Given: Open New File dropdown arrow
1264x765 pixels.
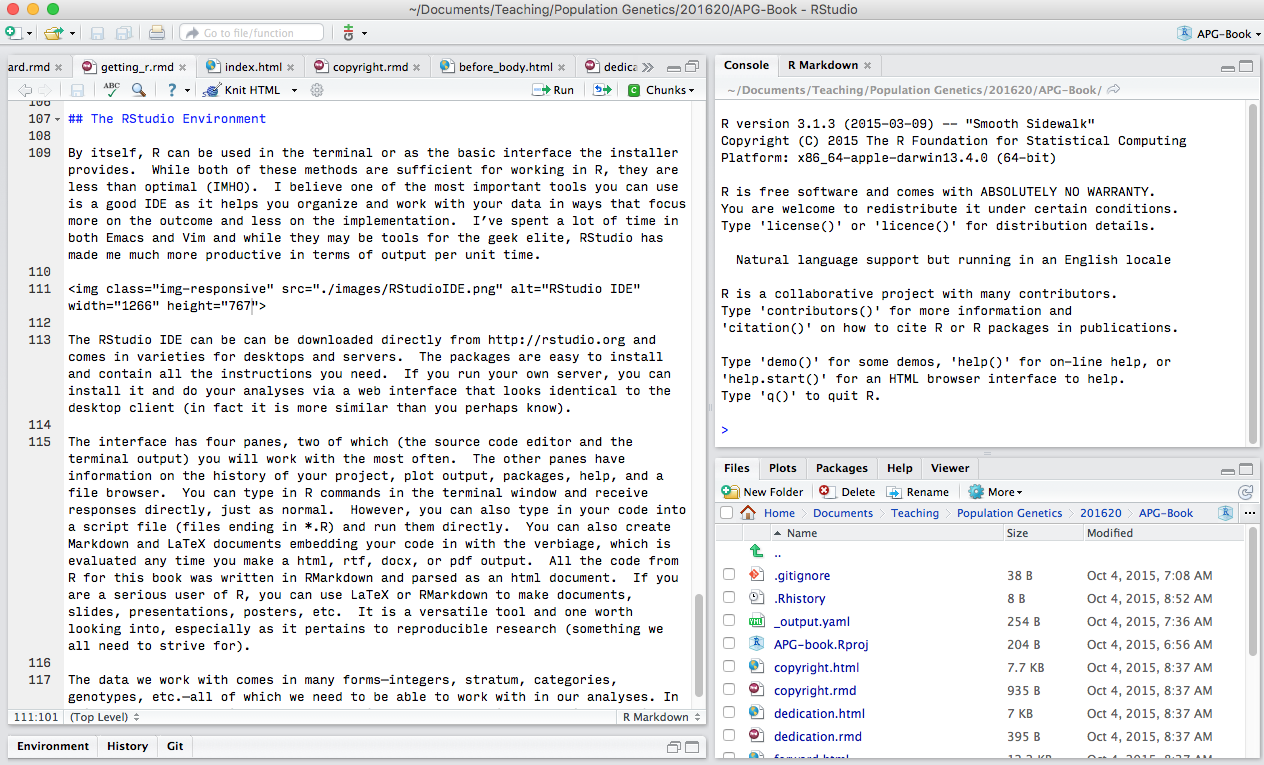Looking at the screenshot, I should point(29,33).
